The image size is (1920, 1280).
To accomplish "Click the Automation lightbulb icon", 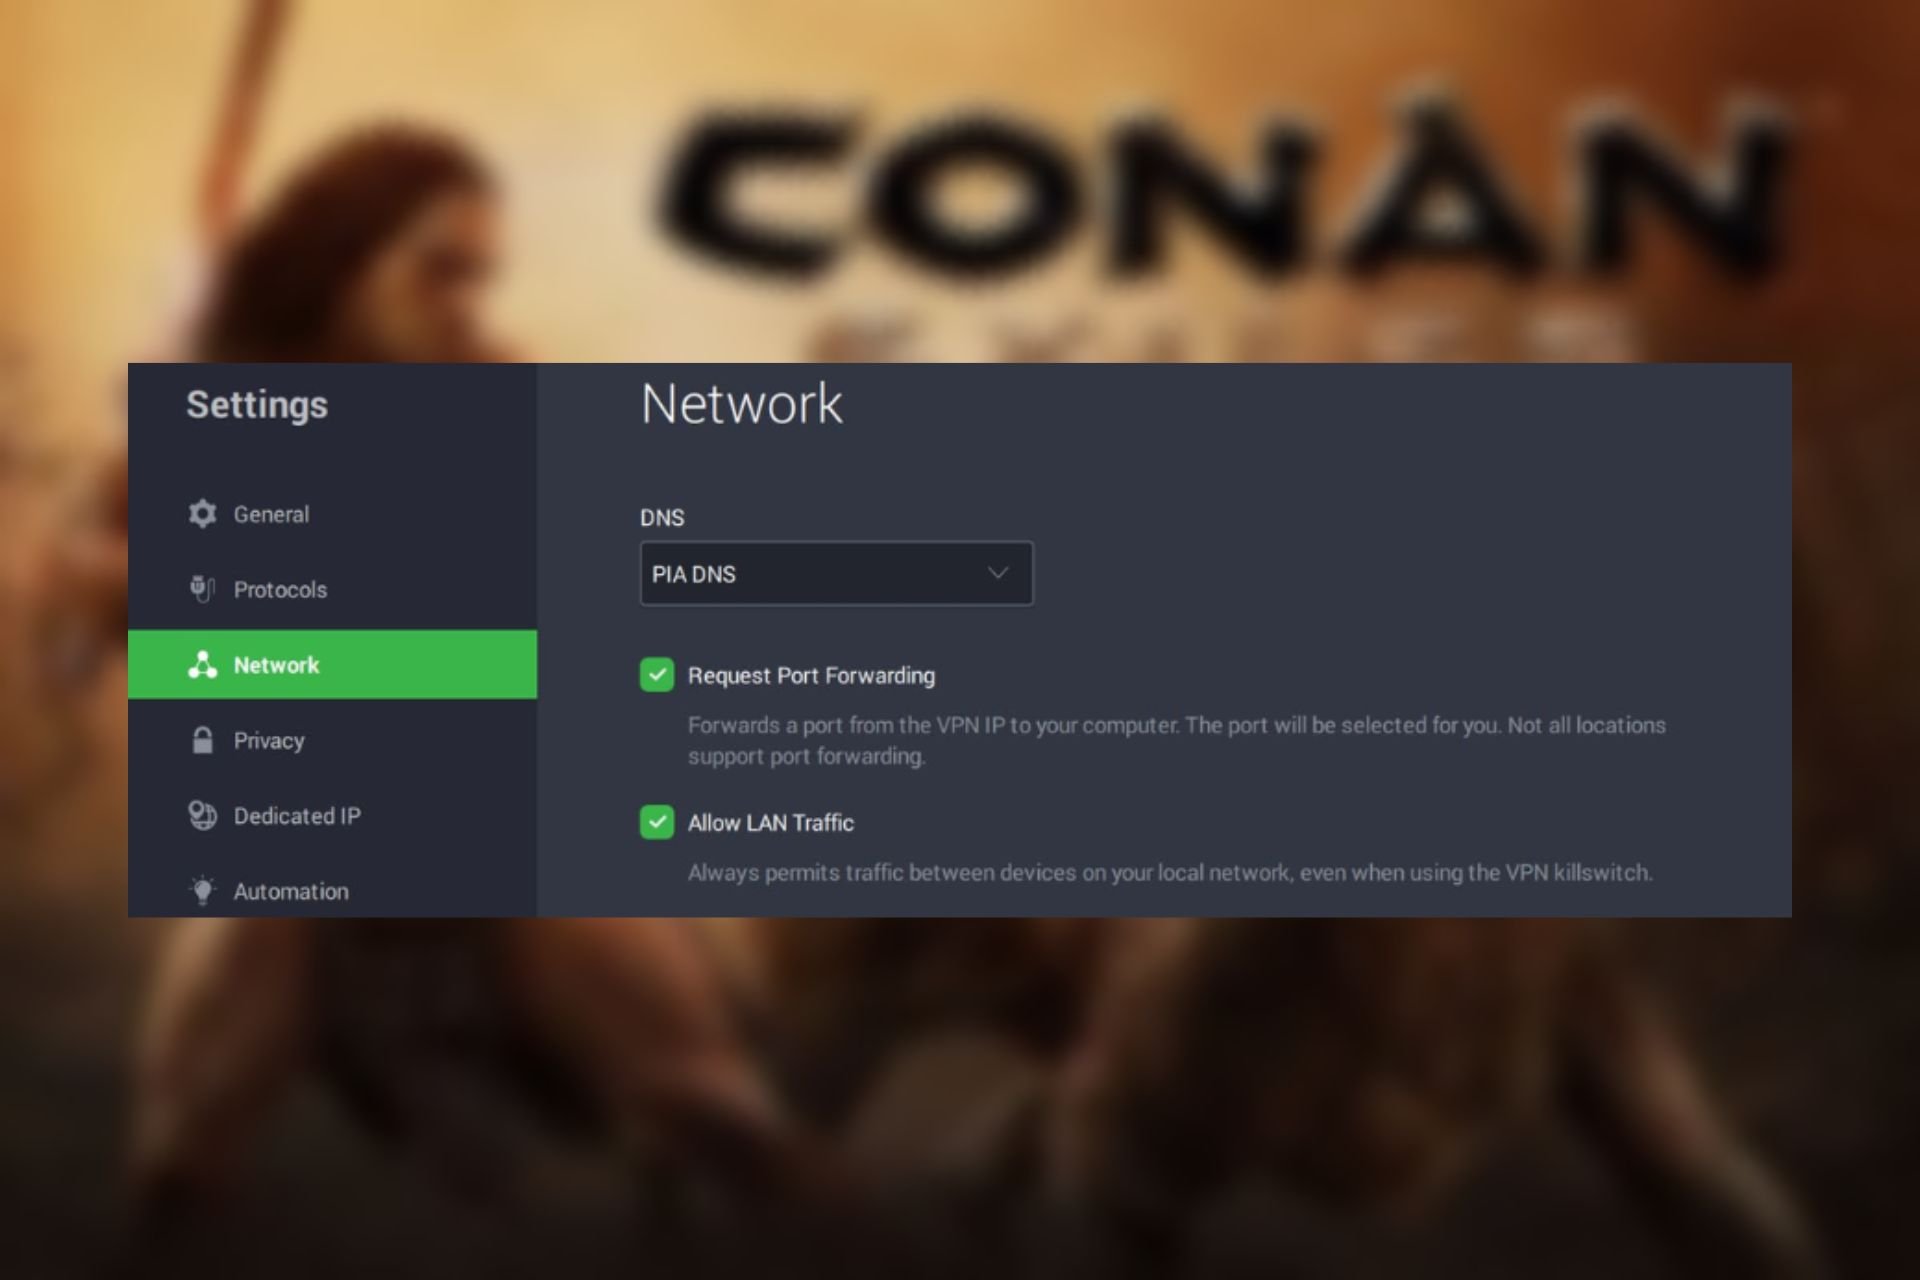I will tap(202, 890).
